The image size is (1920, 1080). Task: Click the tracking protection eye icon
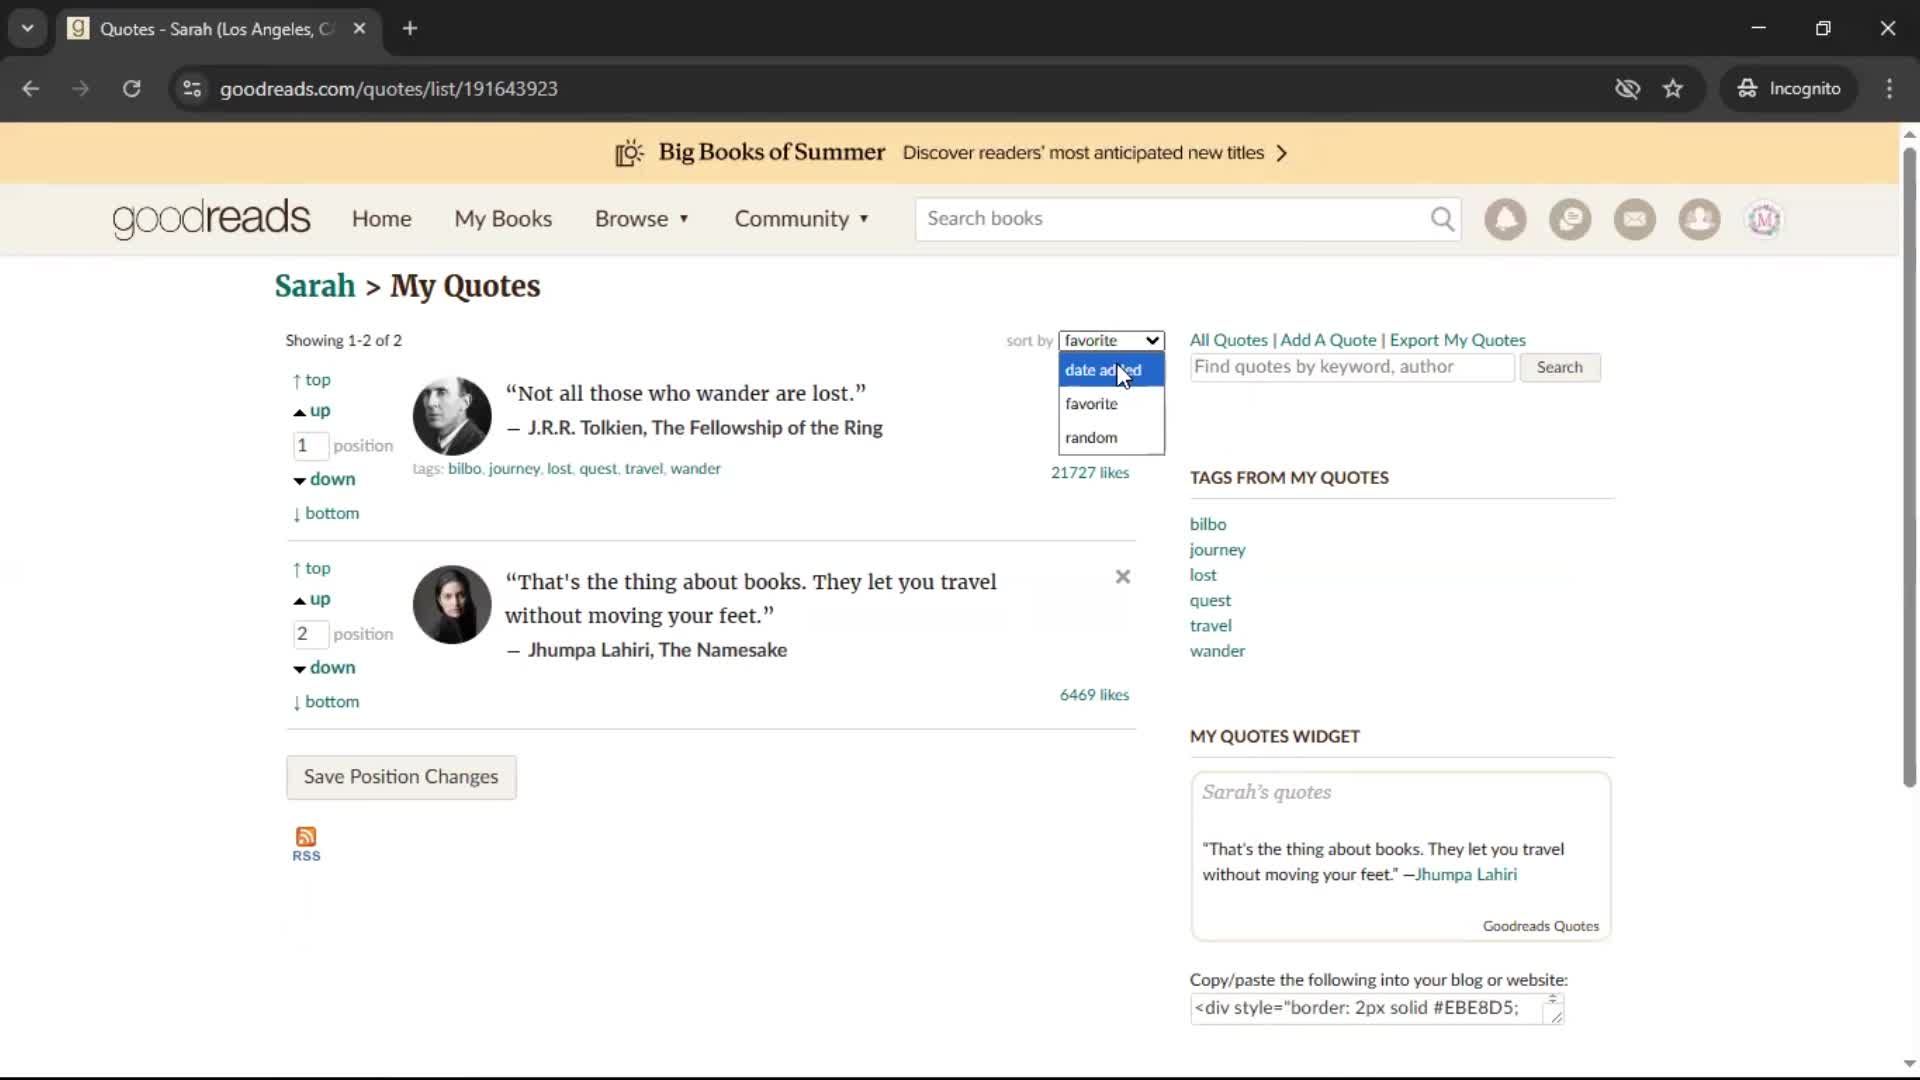[1628, 89]
